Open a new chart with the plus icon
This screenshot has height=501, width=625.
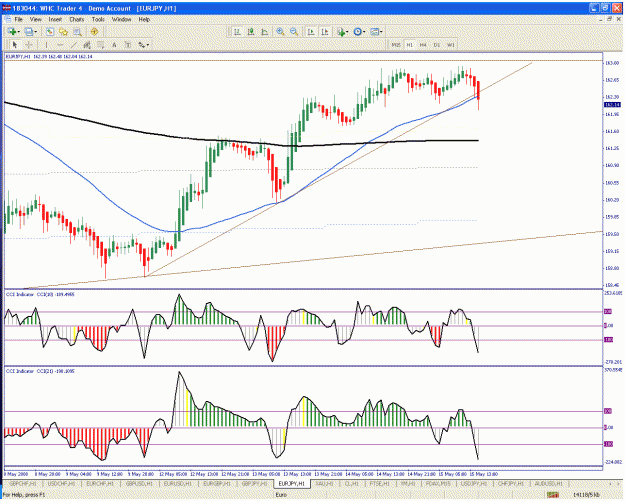coord(12,31)
